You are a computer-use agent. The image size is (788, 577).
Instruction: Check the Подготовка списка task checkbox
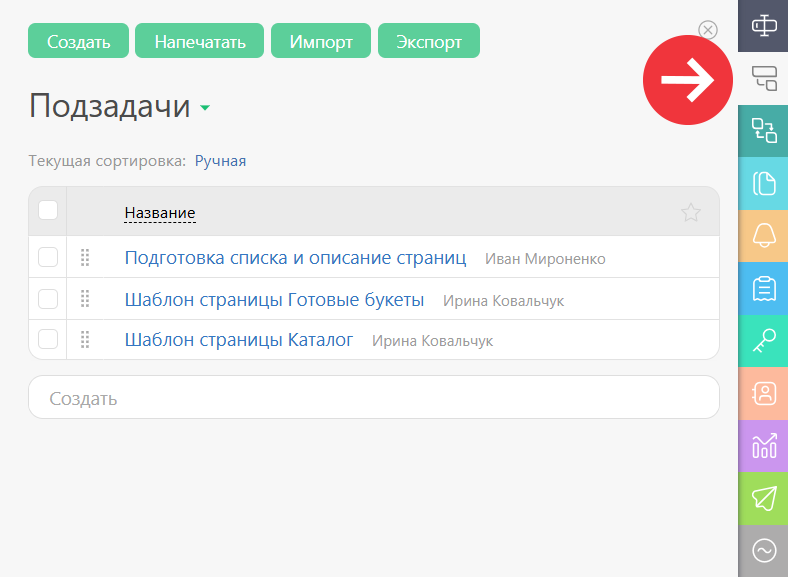(48, 257)
